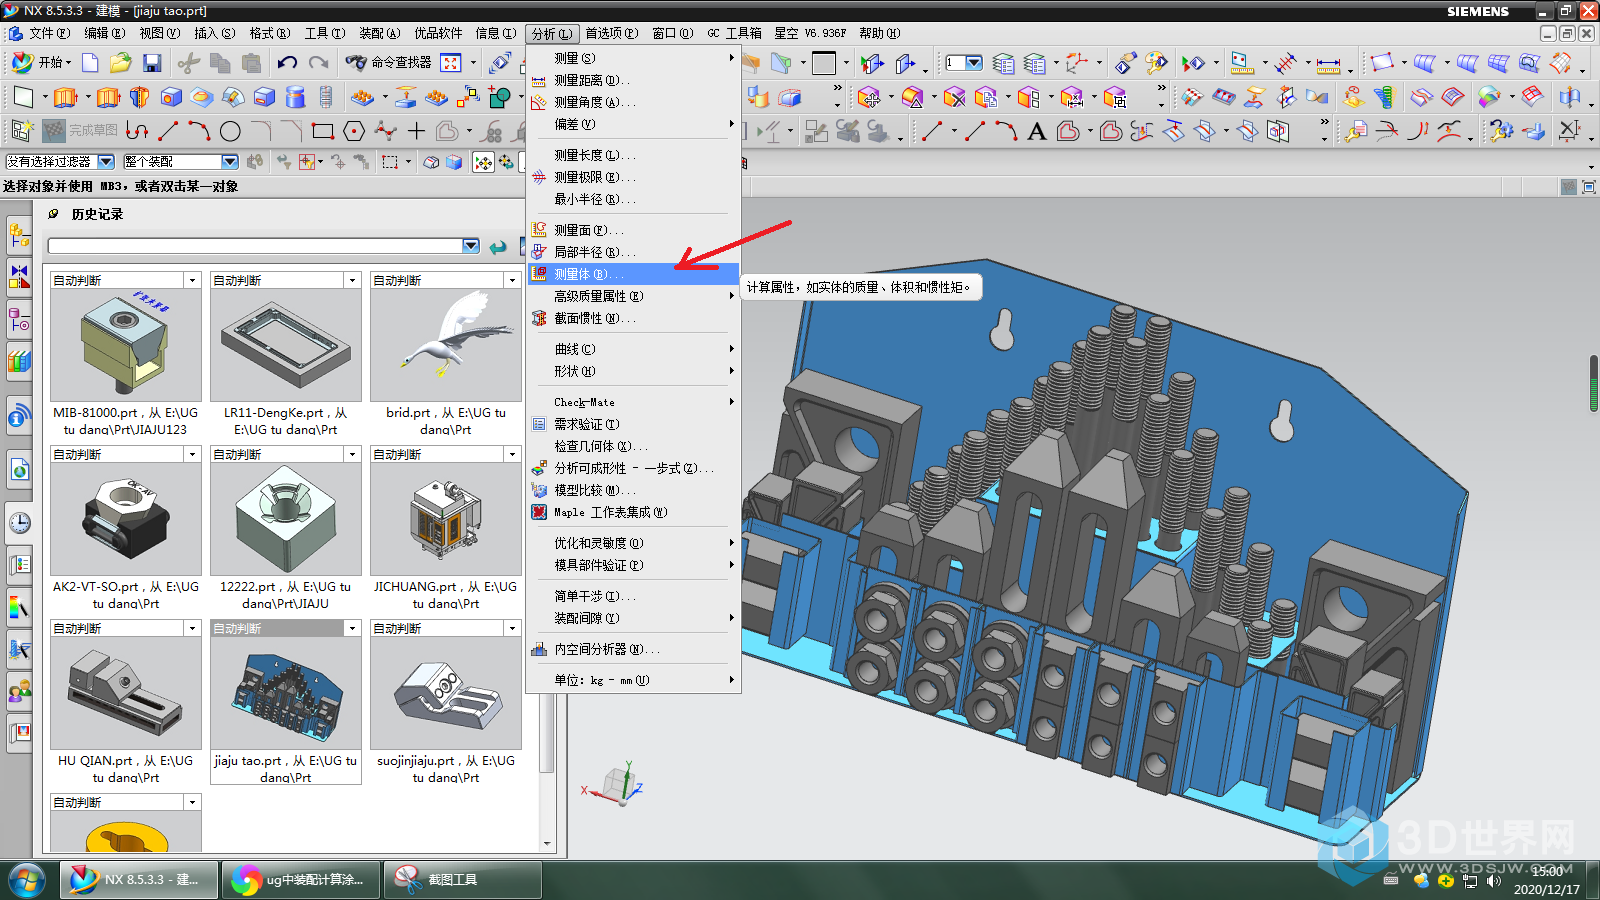Select the Sketch in task environment icon
Image resolution: width=1600 pixels, height=900 pixels.
(22, 131)
